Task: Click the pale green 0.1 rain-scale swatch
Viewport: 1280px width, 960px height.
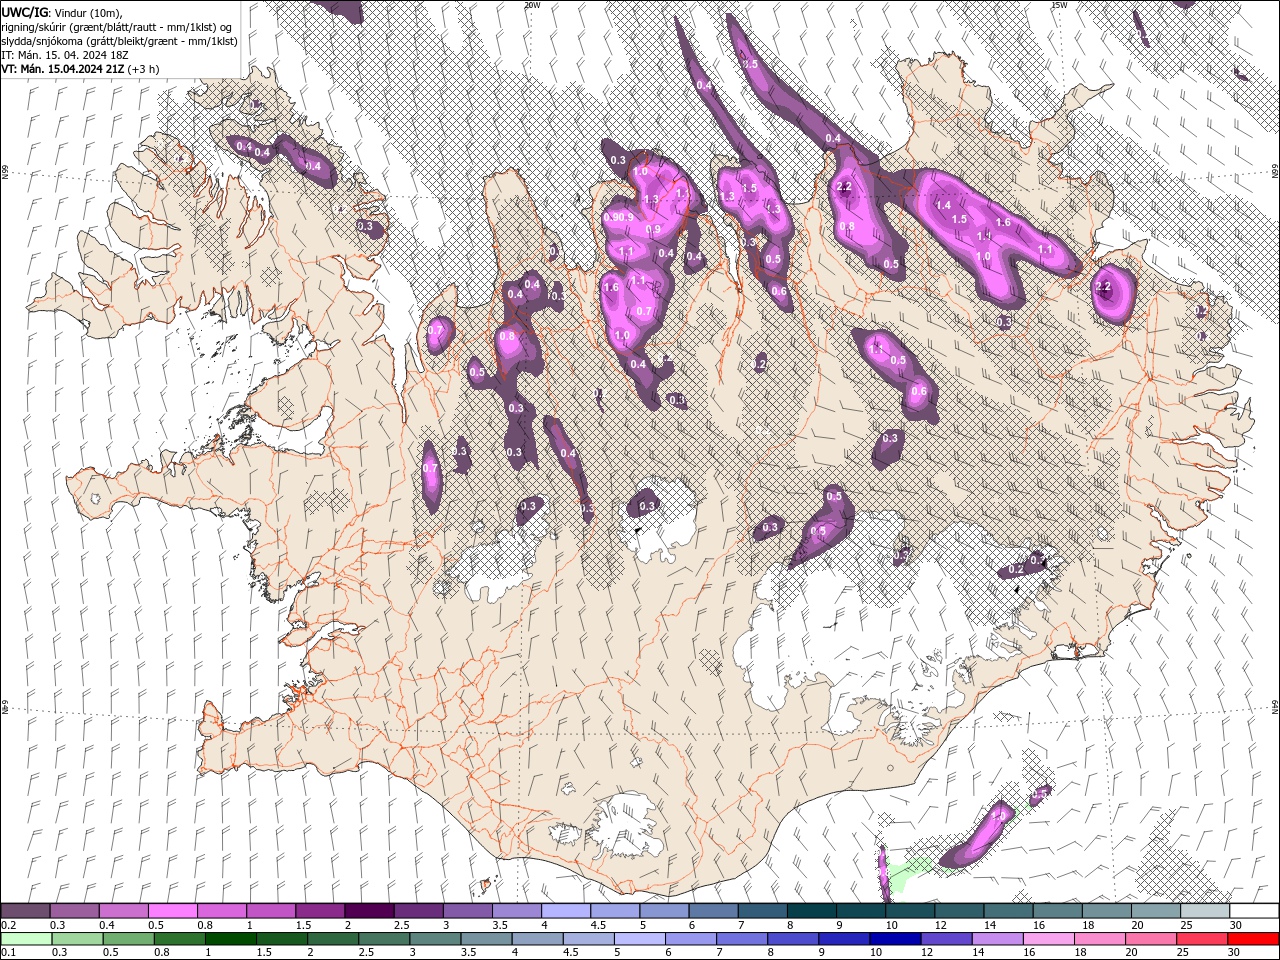Action: (26, 939)
